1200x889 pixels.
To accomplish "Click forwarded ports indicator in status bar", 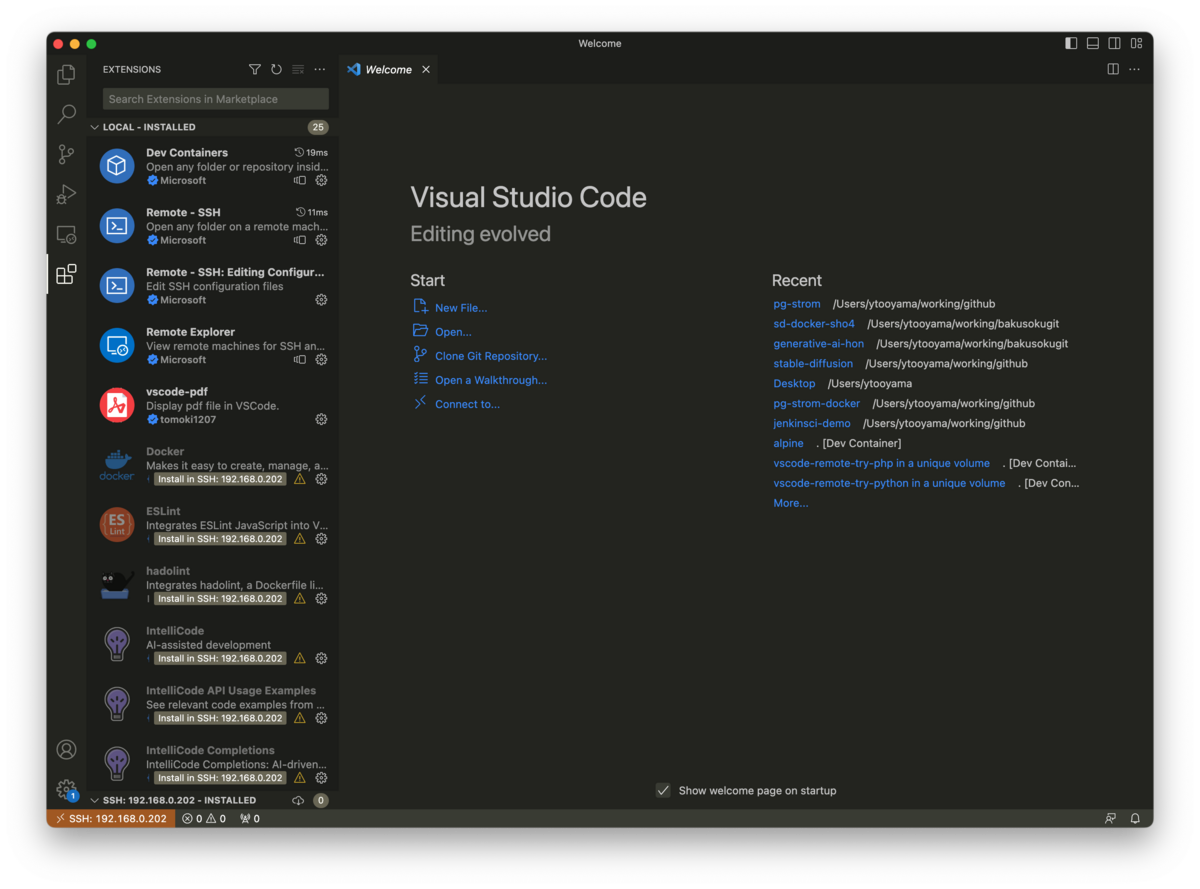I will pos(250,818).
